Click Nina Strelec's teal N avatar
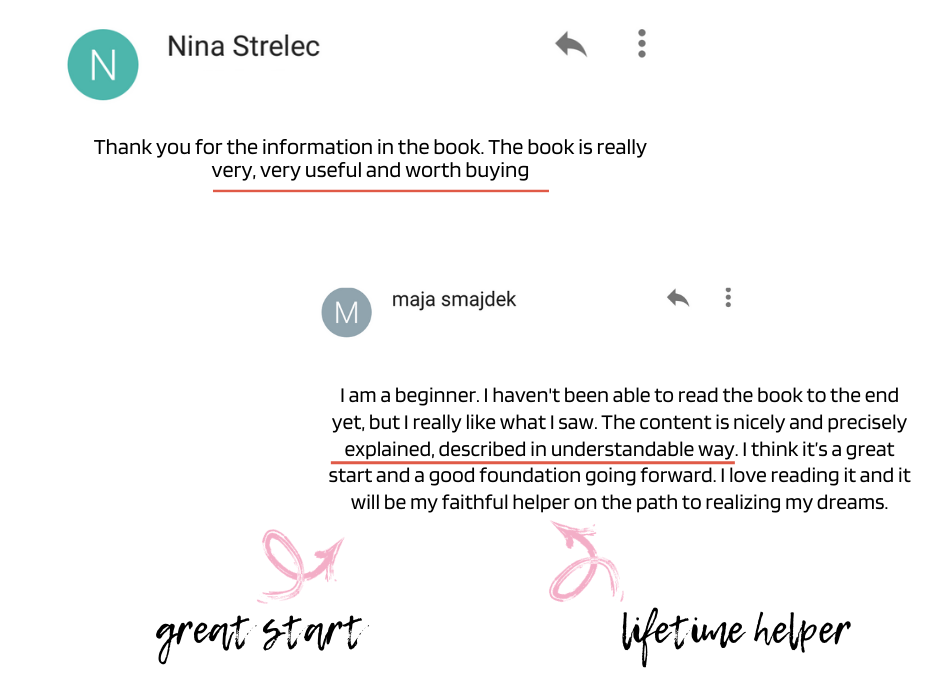The height and width of the screenshot is (680, 939). coord(103,65)
